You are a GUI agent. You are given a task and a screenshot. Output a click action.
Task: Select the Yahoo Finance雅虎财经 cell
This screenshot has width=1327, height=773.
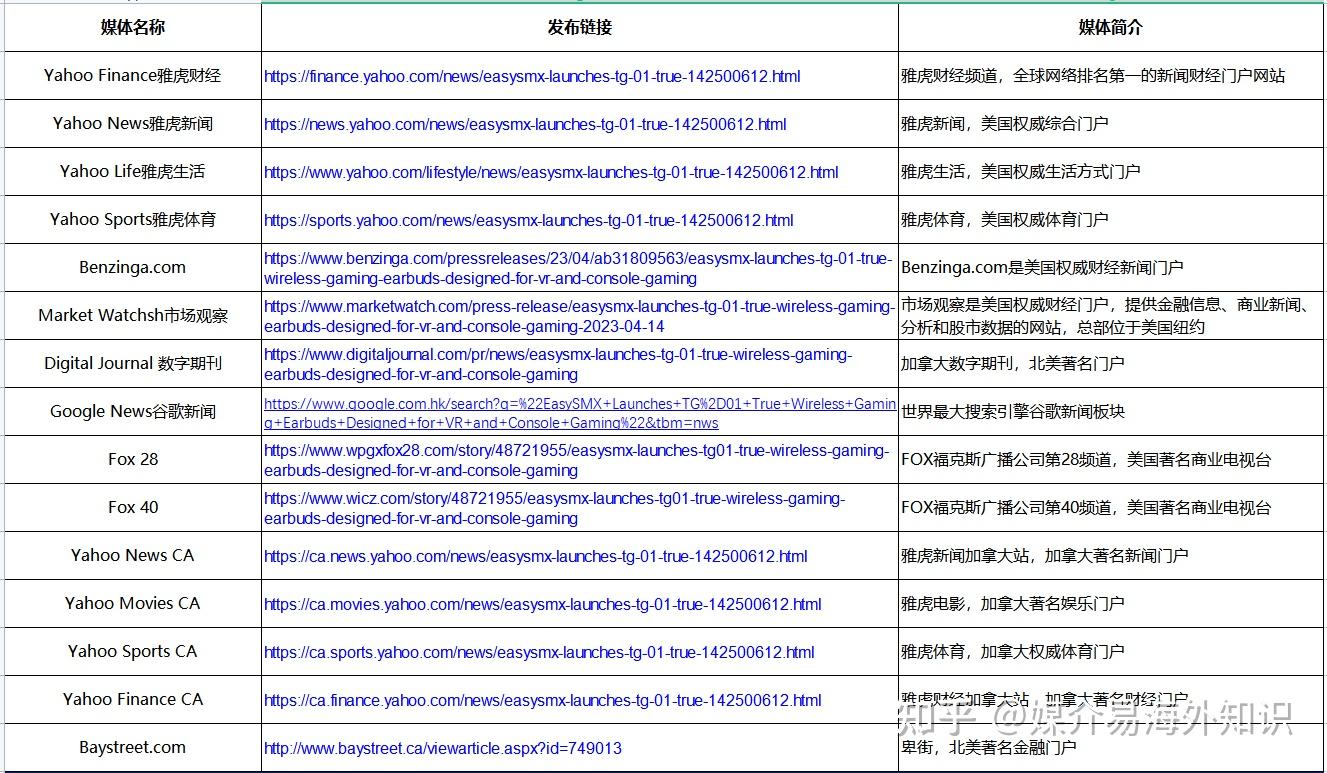coord(133,75)
